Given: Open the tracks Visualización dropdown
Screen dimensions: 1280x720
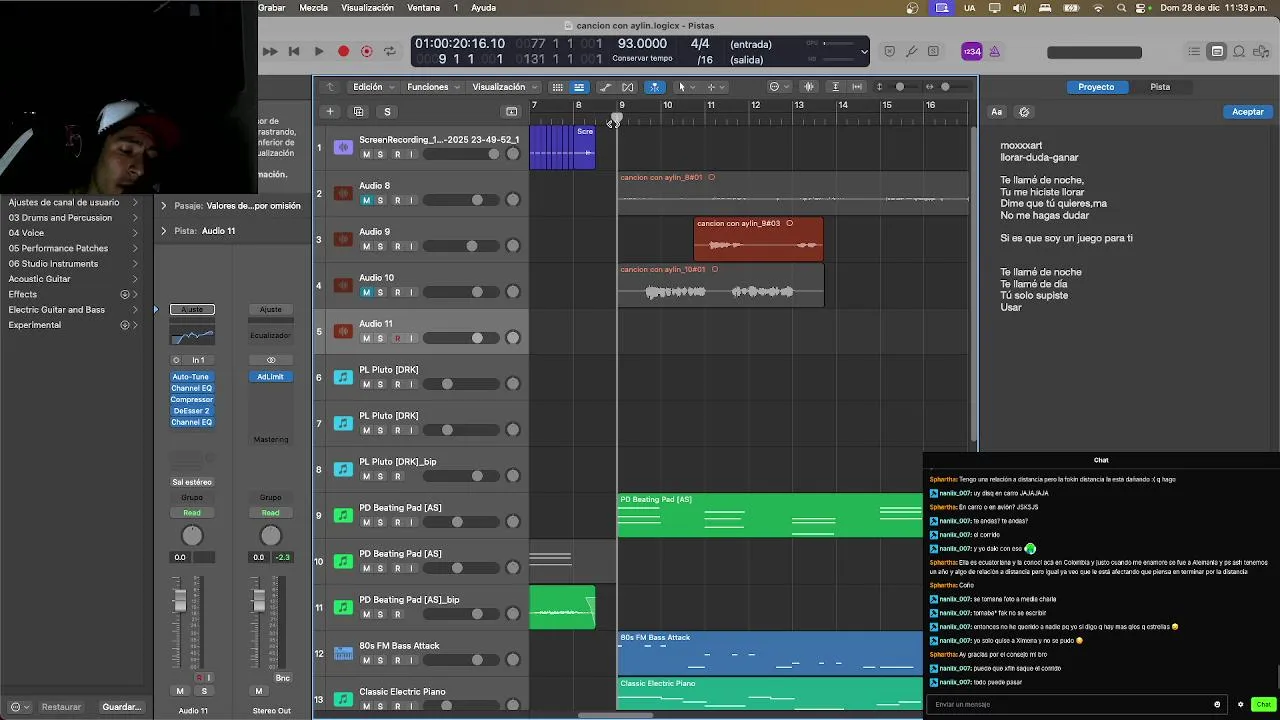Looking at the screenshot, I should (505, 87).
